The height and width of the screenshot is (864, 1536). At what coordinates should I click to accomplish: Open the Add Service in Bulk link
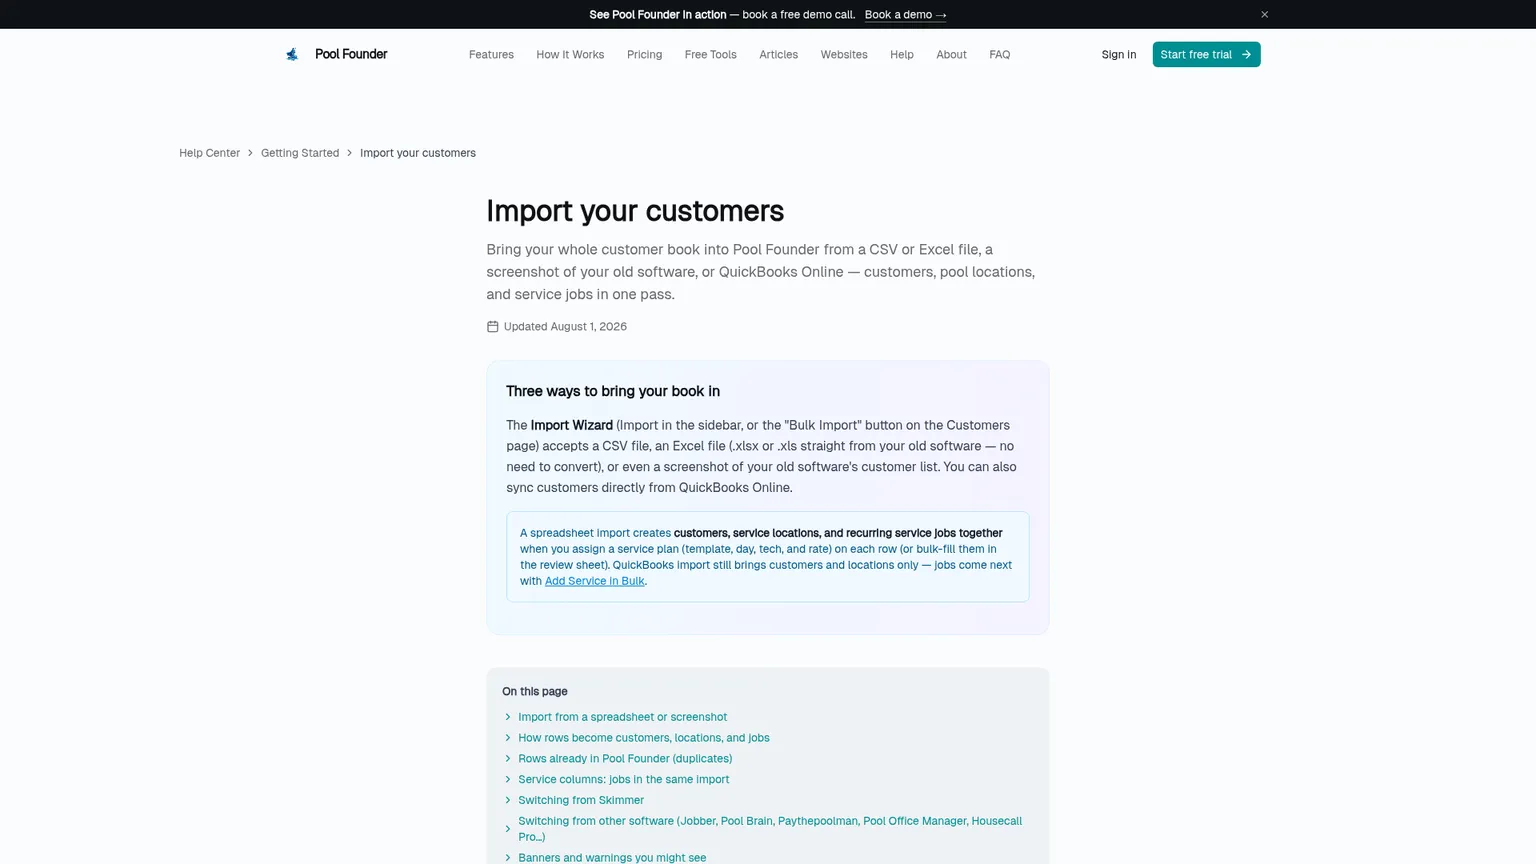594,581
